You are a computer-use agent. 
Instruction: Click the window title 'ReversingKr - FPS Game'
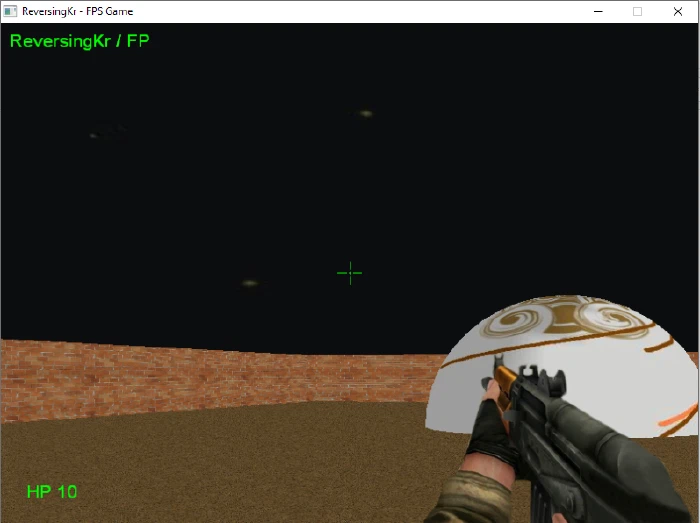click(x=78, y=11)
